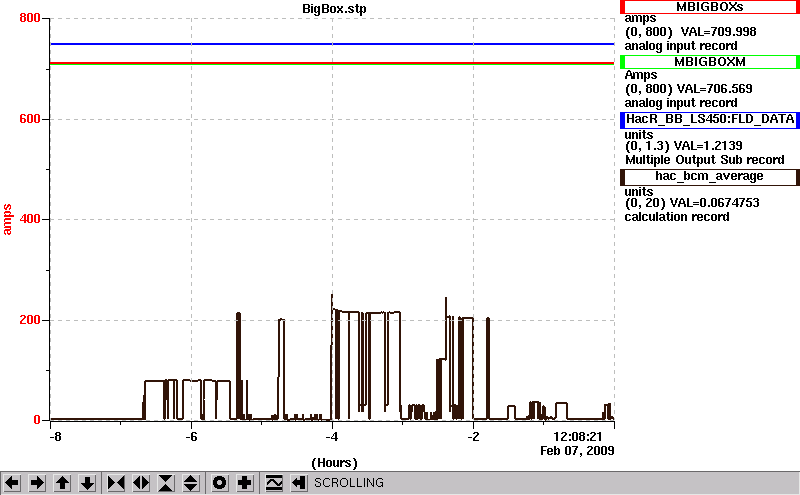Select the hac_bcm_average curve in the legend
The height and width of the screenshot is (495, 800).
(x=710, y=177)
